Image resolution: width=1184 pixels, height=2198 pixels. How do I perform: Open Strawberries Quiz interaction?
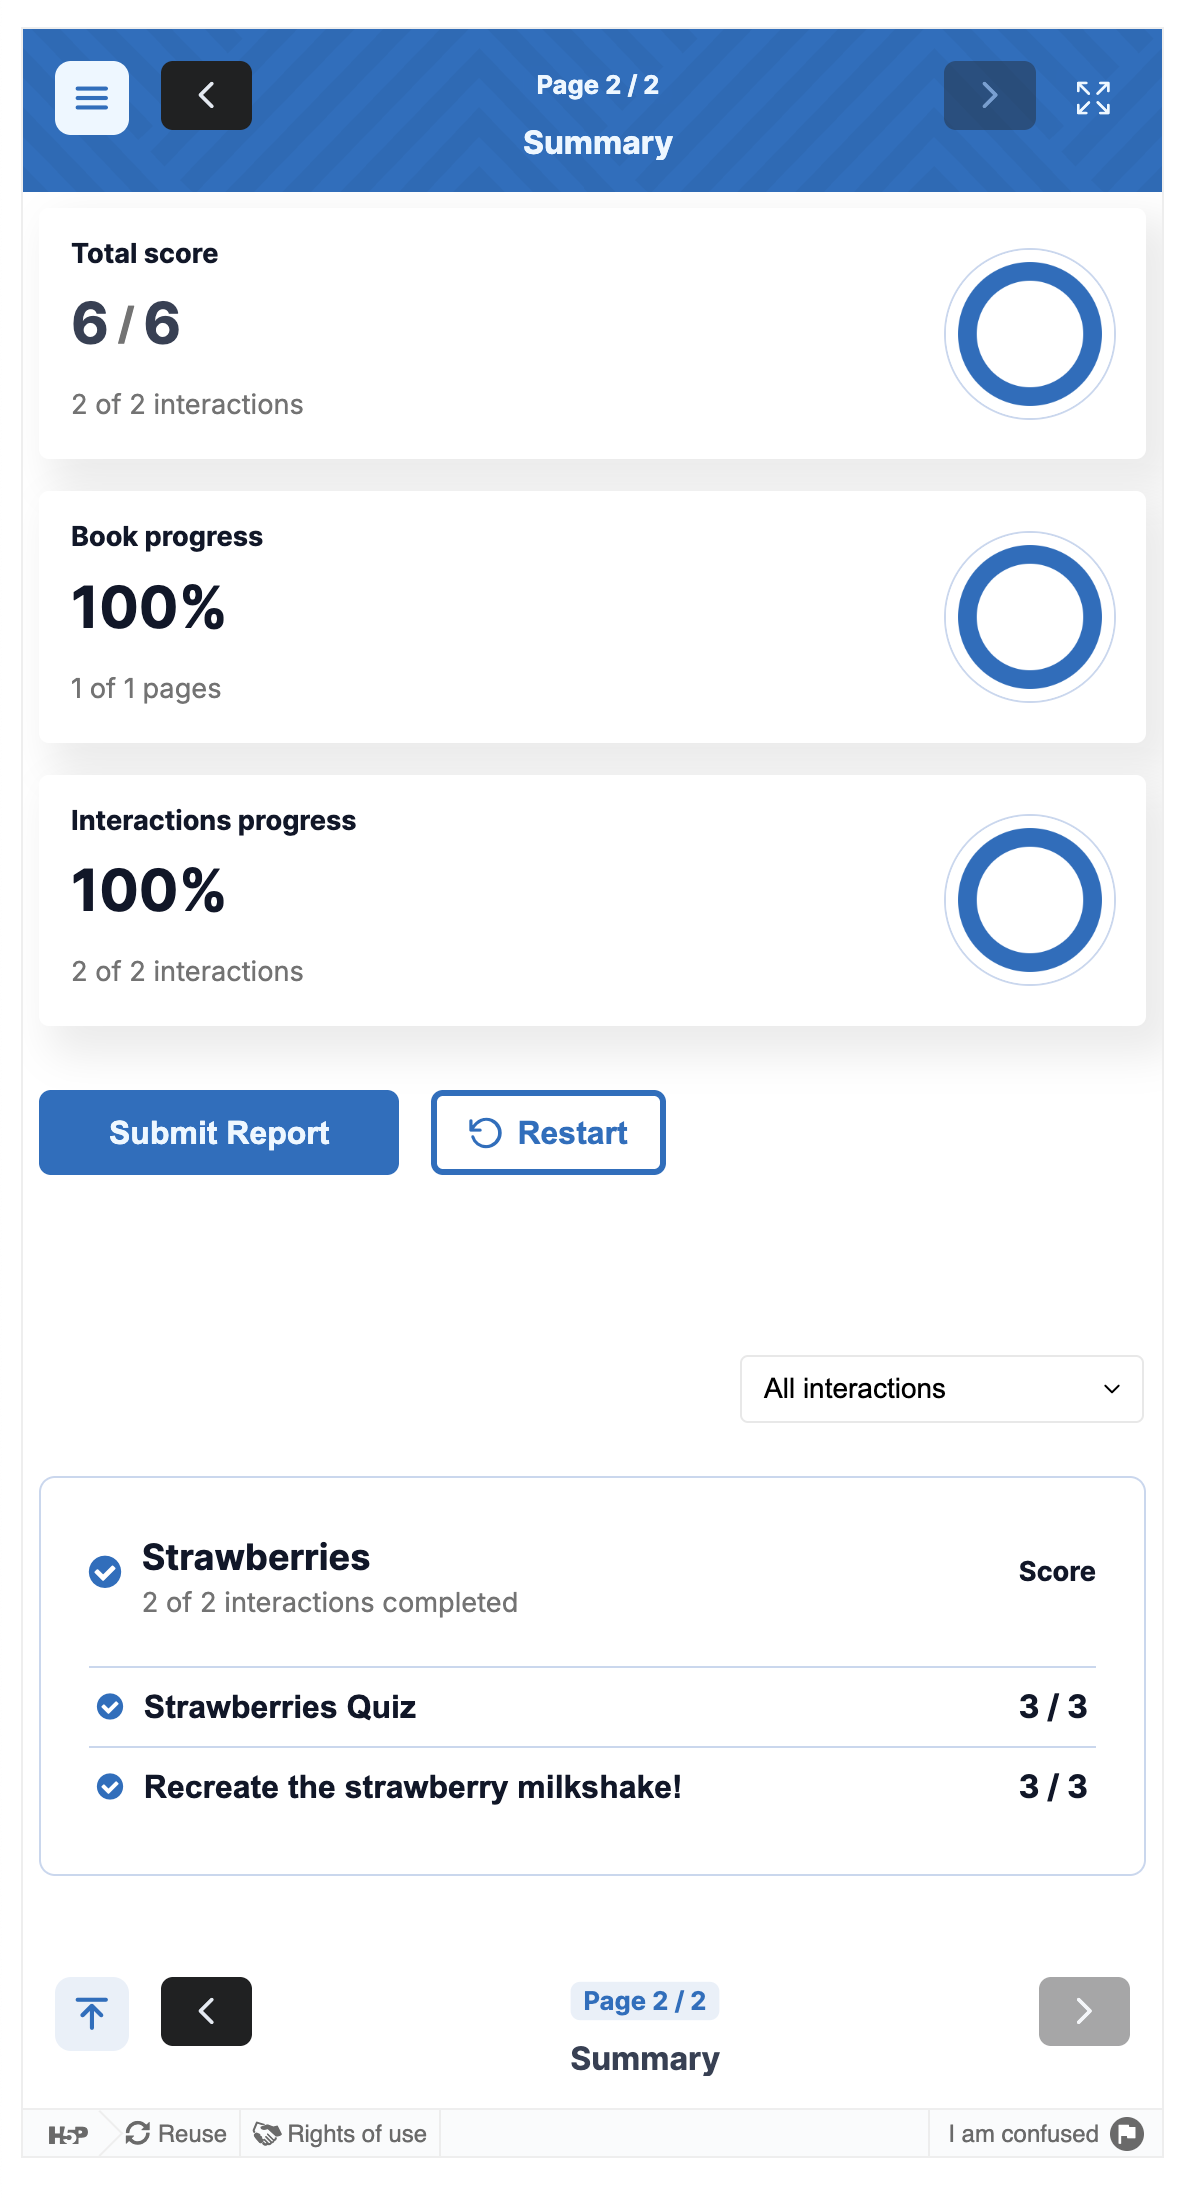pos(280,1706)
